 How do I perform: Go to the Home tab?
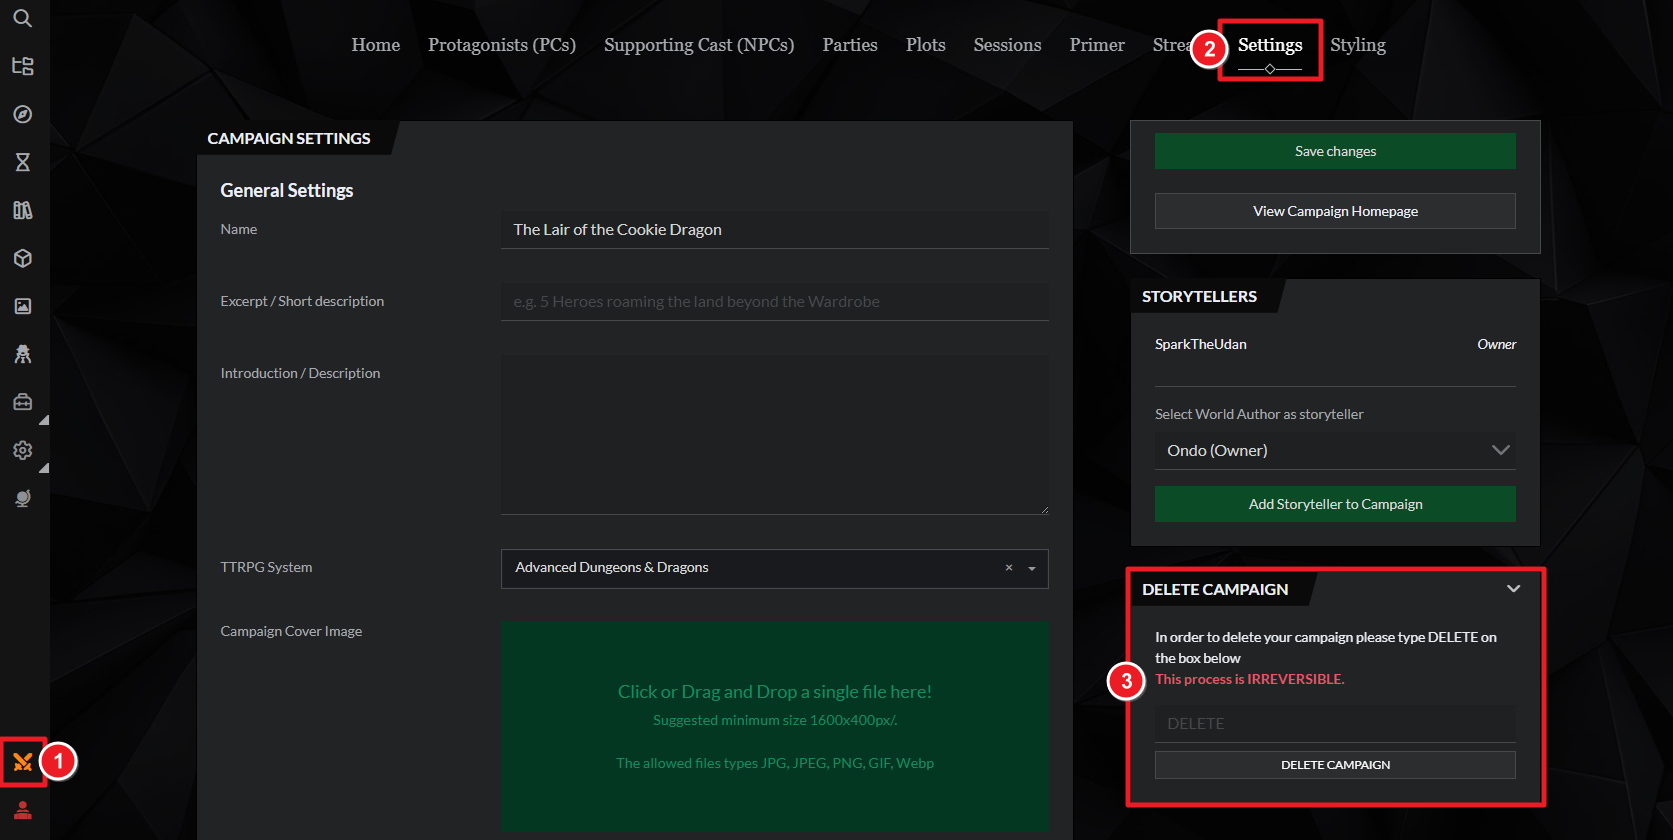376,45
